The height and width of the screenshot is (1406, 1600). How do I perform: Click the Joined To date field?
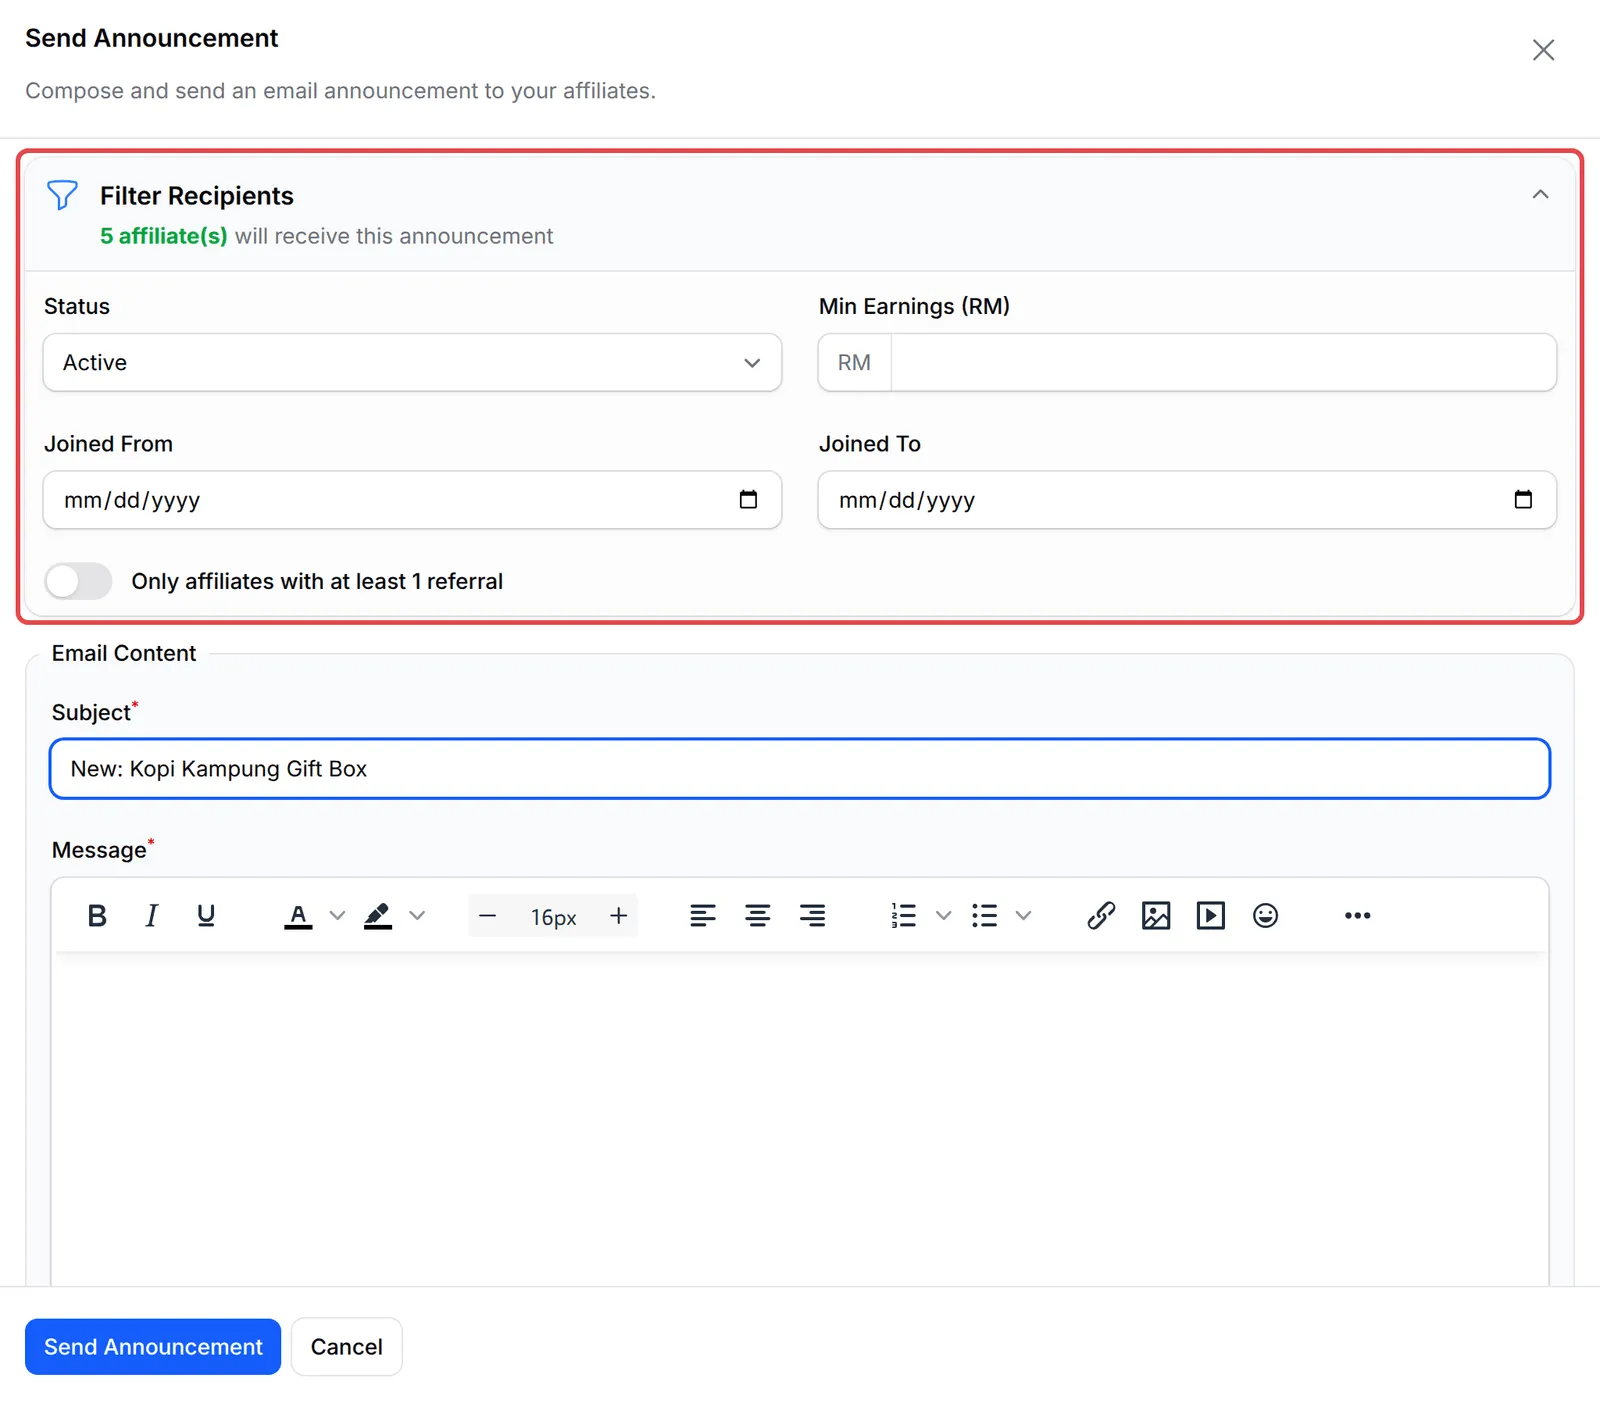tap(1187, 500)
